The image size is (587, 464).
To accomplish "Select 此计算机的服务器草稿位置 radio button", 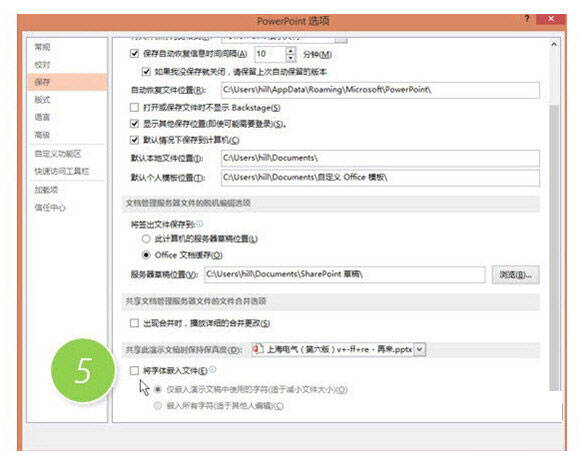I will [x=146, y=239].
